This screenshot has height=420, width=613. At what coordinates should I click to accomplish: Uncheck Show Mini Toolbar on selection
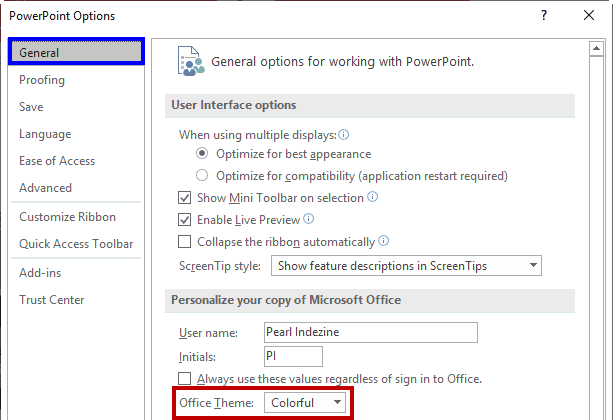185,197
